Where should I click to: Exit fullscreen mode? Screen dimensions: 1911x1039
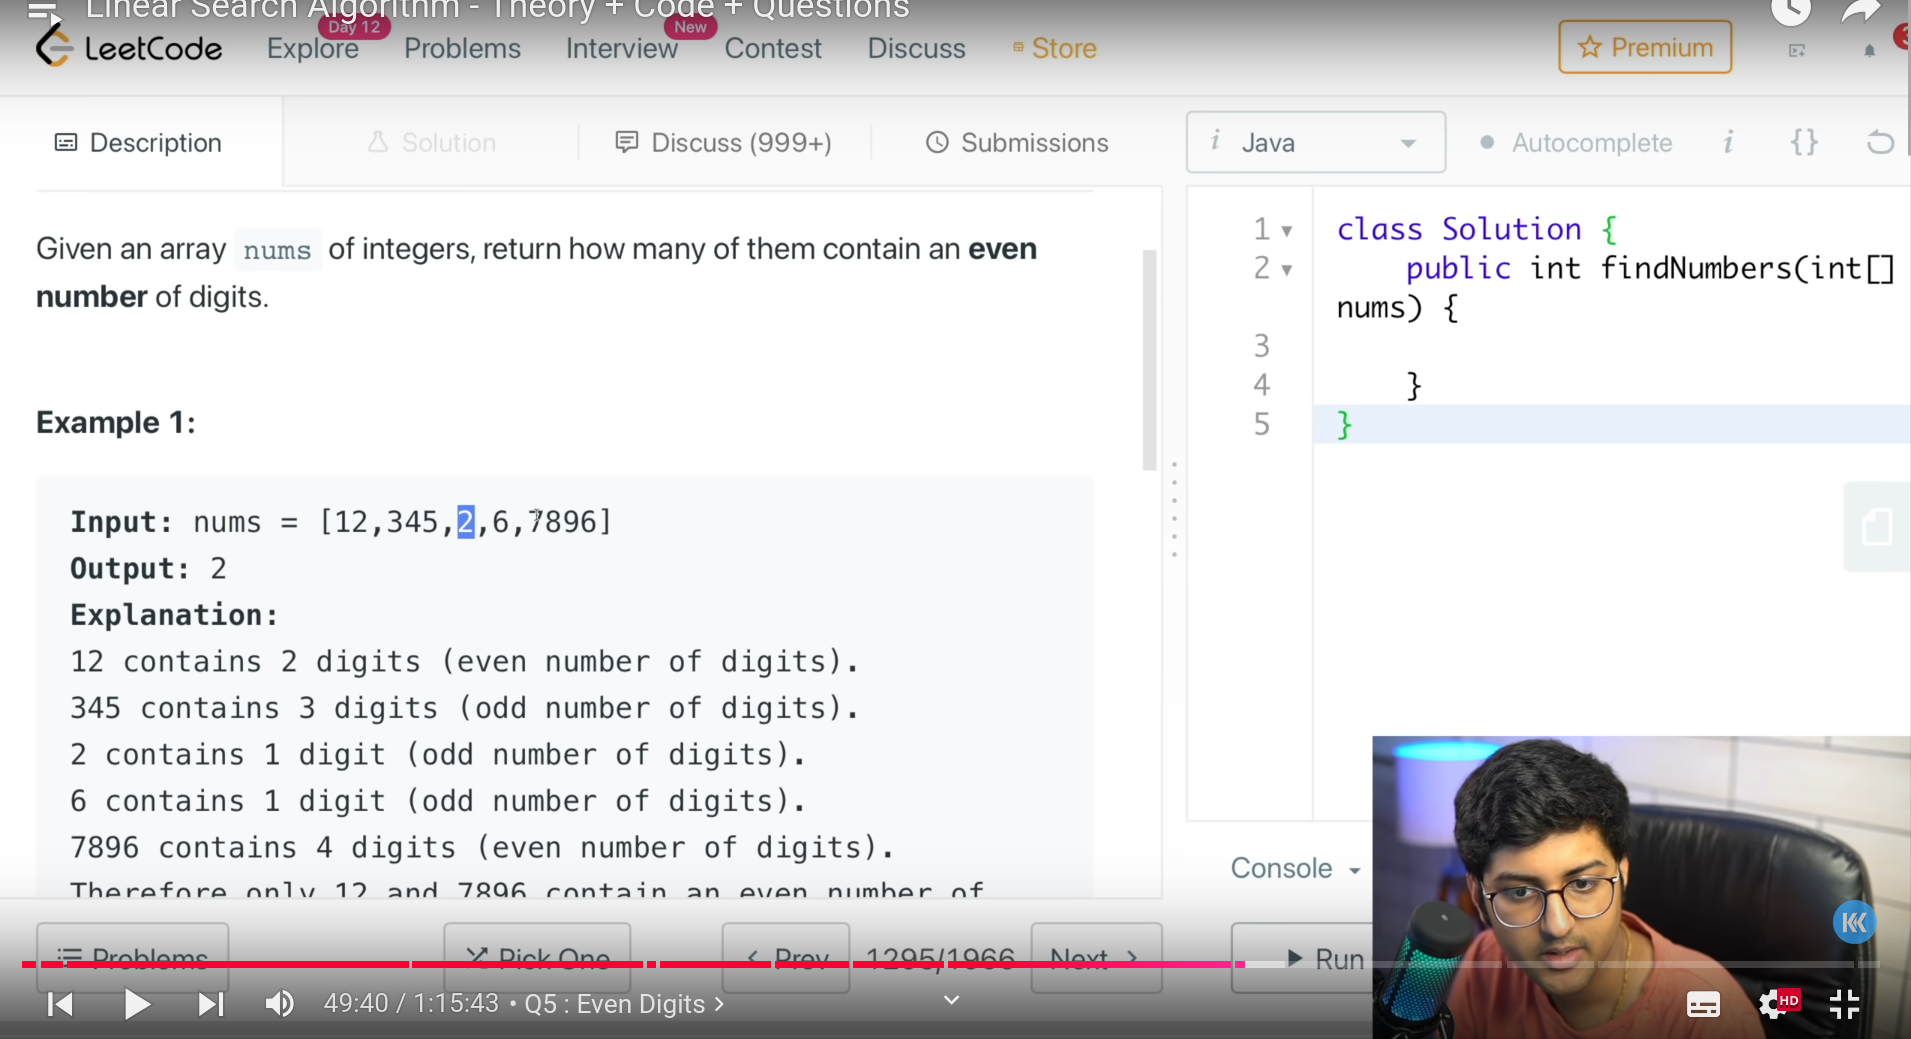pyautogui.click(x=1844, y=1004)
